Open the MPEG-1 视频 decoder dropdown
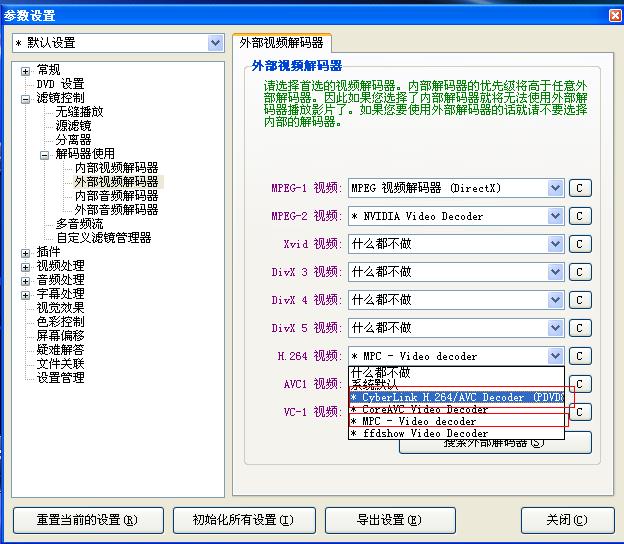 (x=556, y=188)
